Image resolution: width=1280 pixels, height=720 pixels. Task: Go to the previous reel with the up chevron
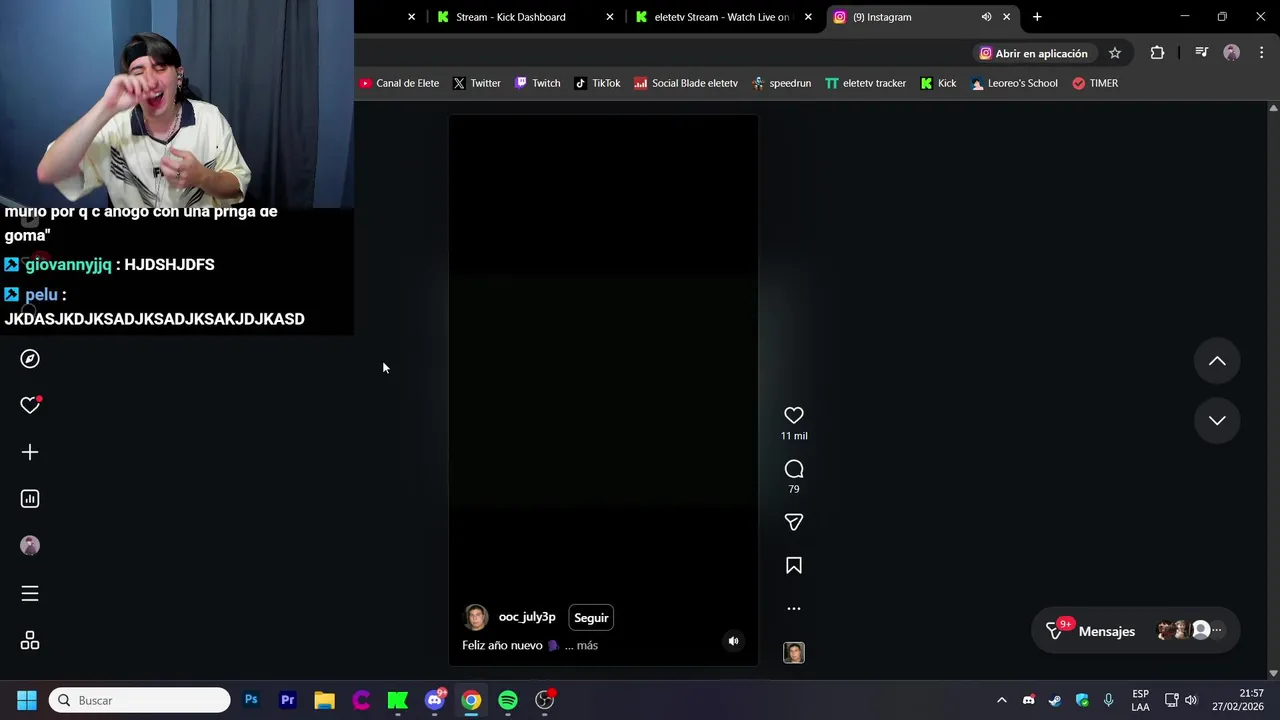(x=1217, y=361)
